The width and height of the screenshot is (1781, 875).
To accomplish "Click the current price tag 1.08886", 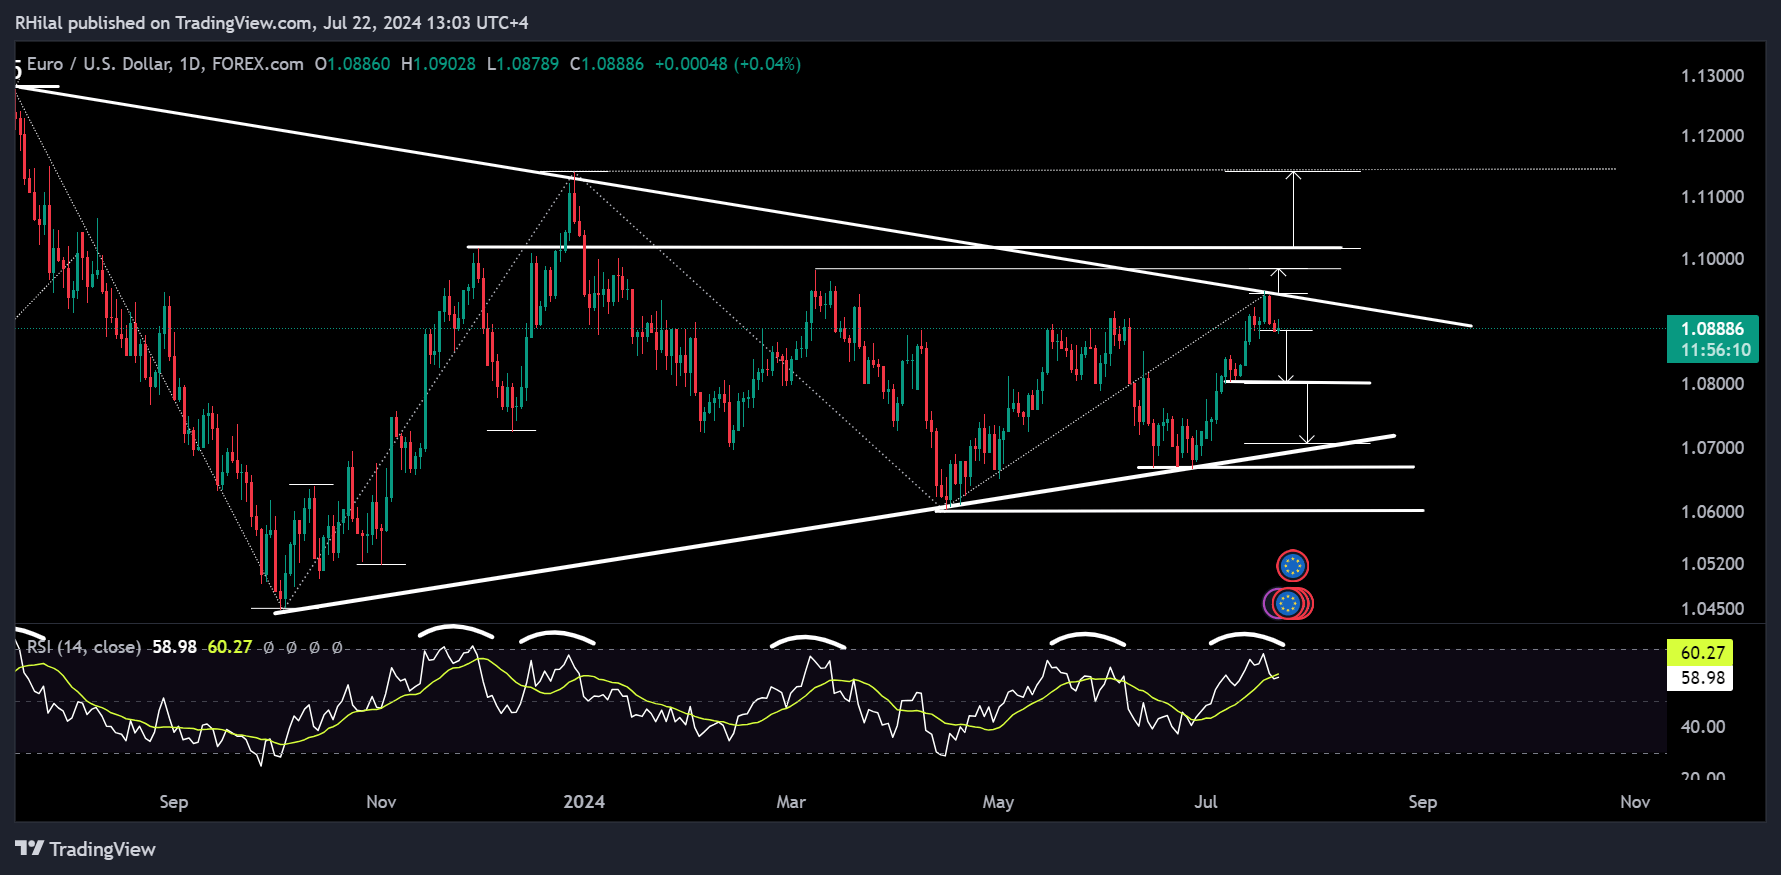I will click(x=1712, y=329).
